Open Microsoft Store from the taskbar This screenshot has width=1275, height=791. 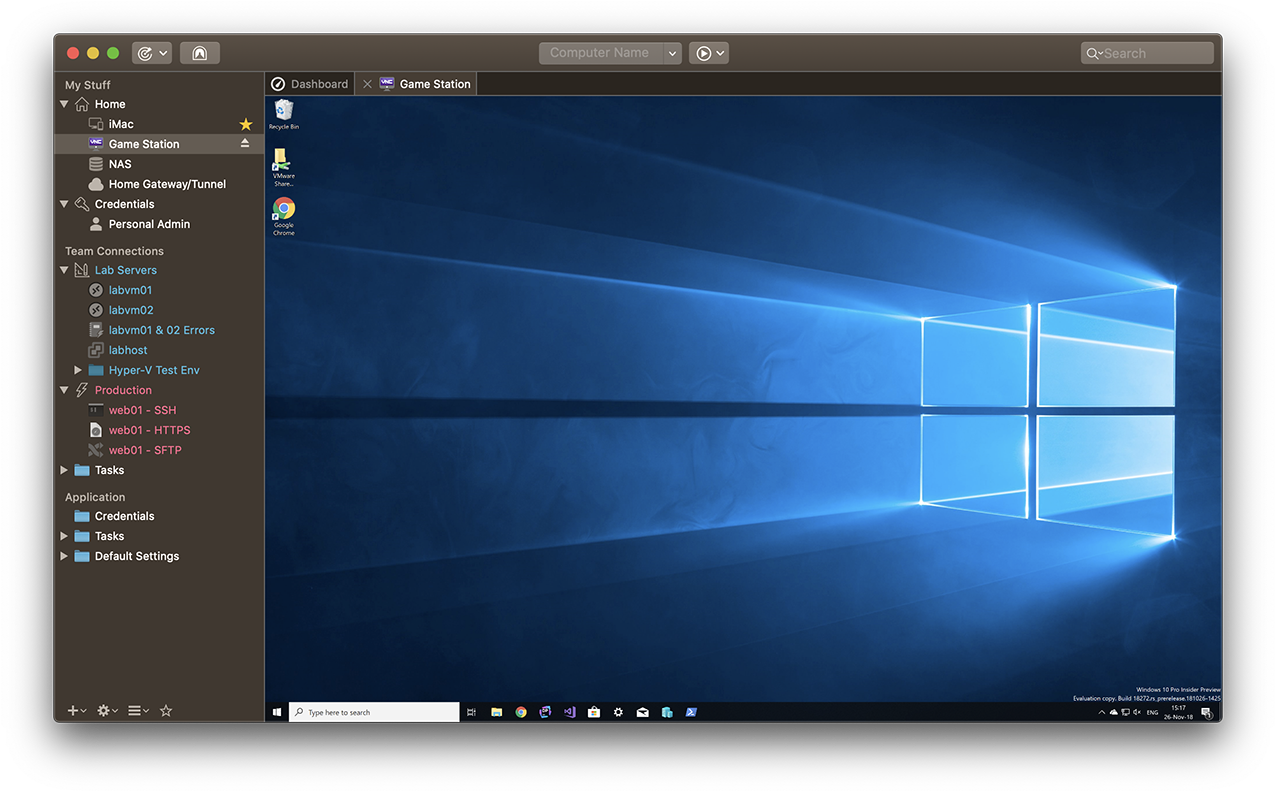click(594, 712)
